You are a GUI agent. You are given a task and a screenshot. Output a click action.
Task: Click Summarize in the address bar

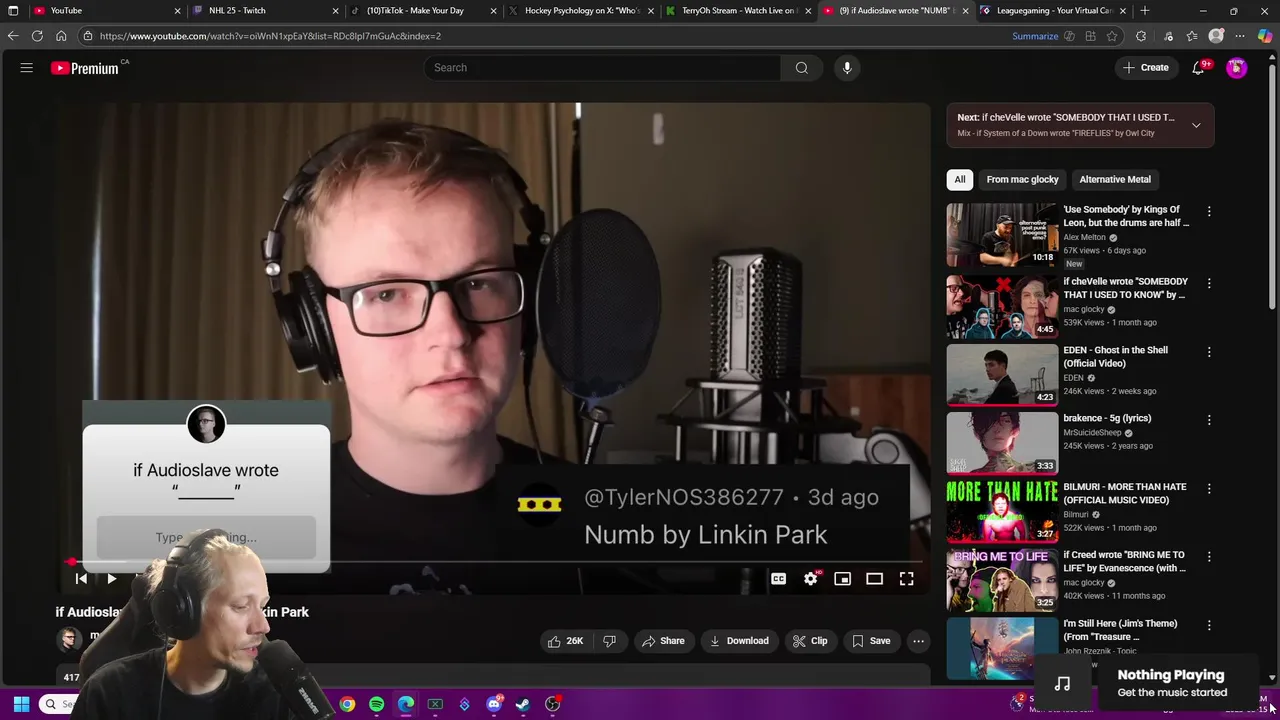tap(1035, 36)
